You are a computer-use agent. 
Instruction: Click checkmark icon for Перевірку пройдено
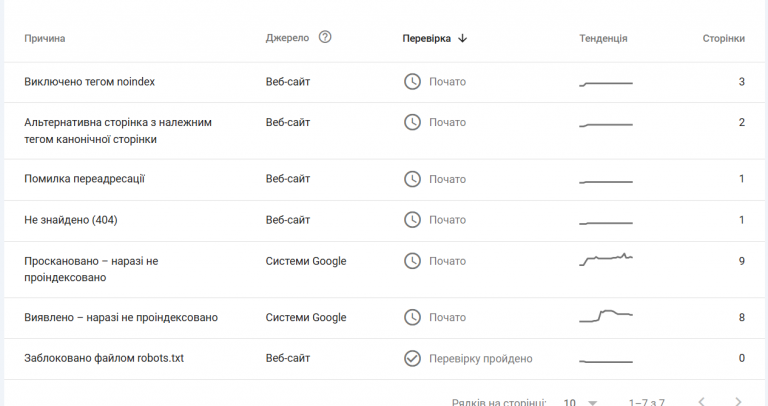[412, 358]
